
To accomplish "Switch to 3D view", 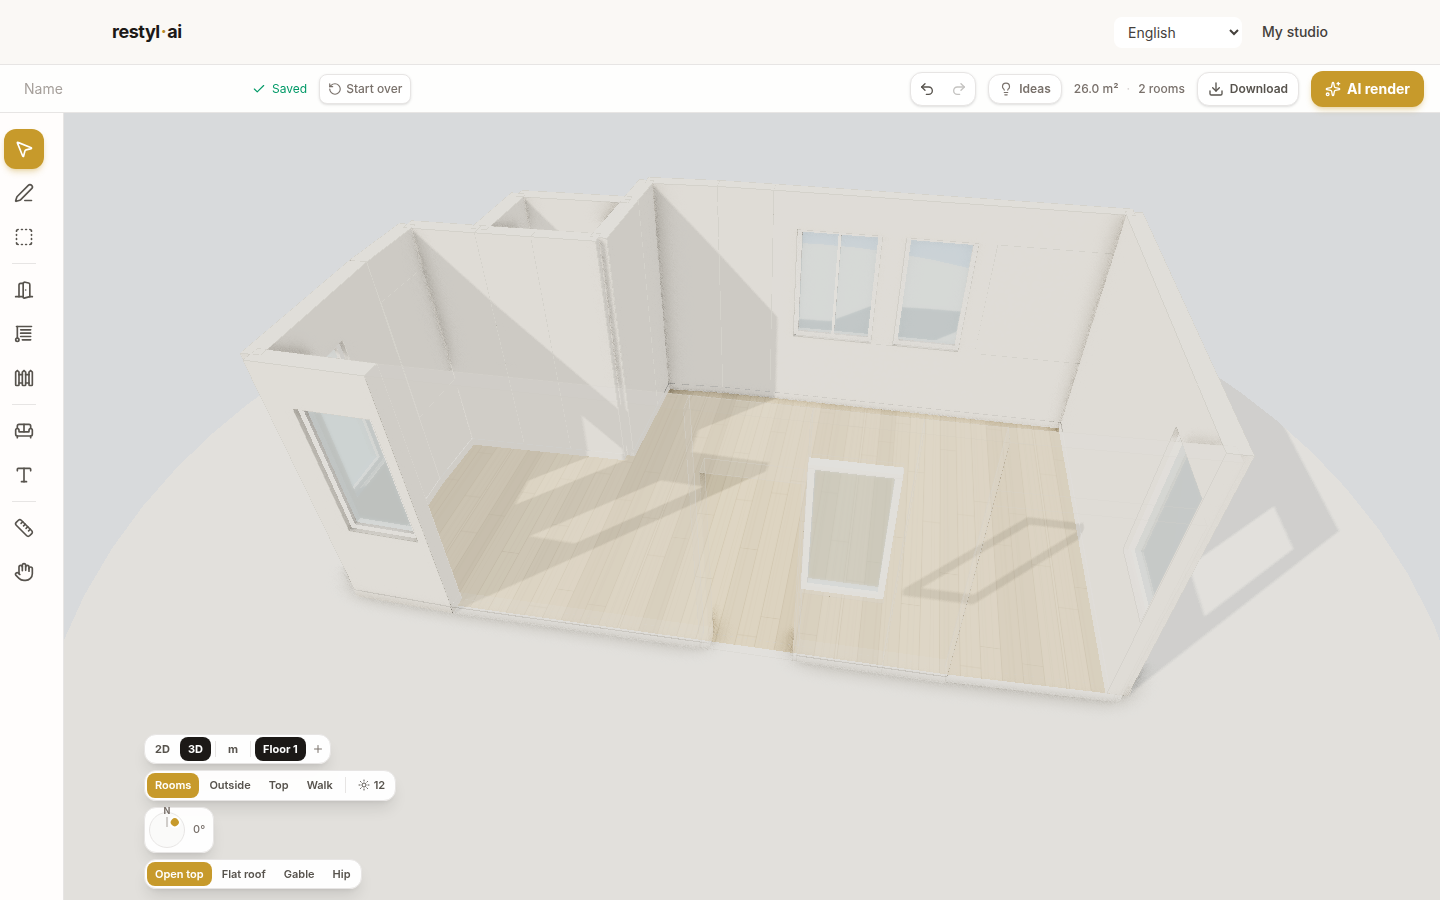I will [x=195, y=749].
